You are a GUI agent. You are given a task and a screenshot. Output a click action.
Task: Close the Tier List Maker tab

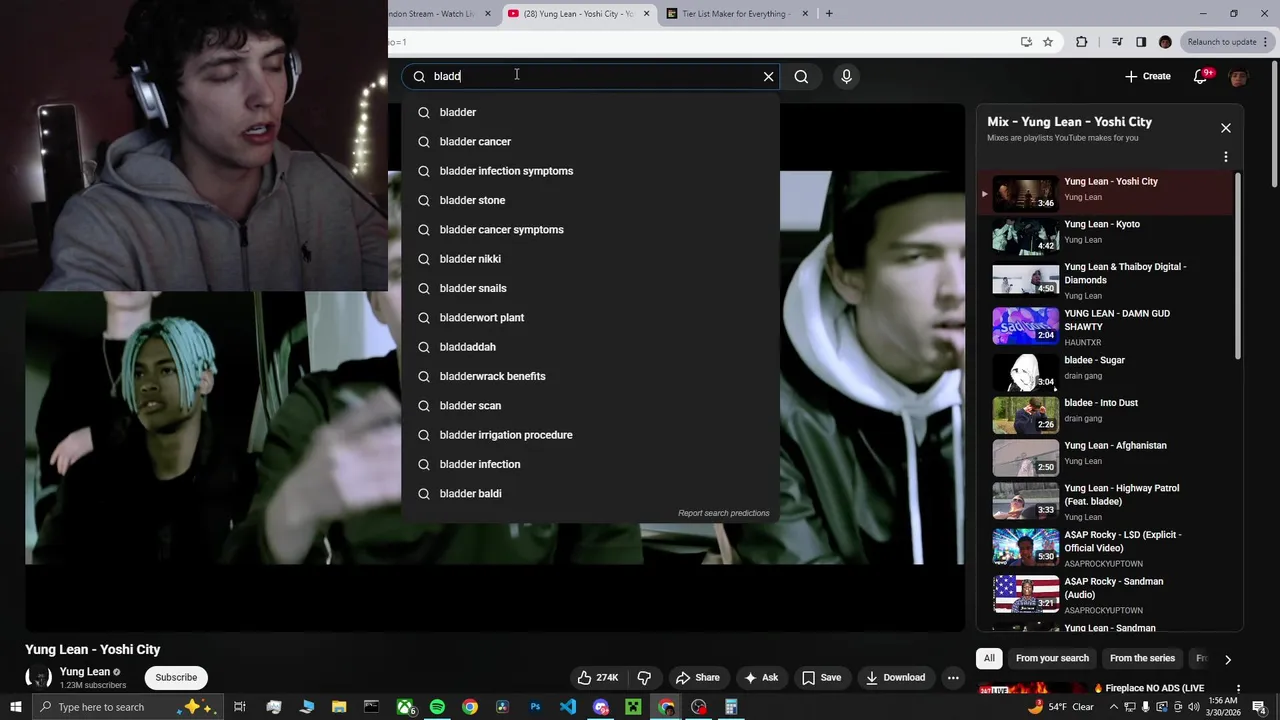coord(804,14)
